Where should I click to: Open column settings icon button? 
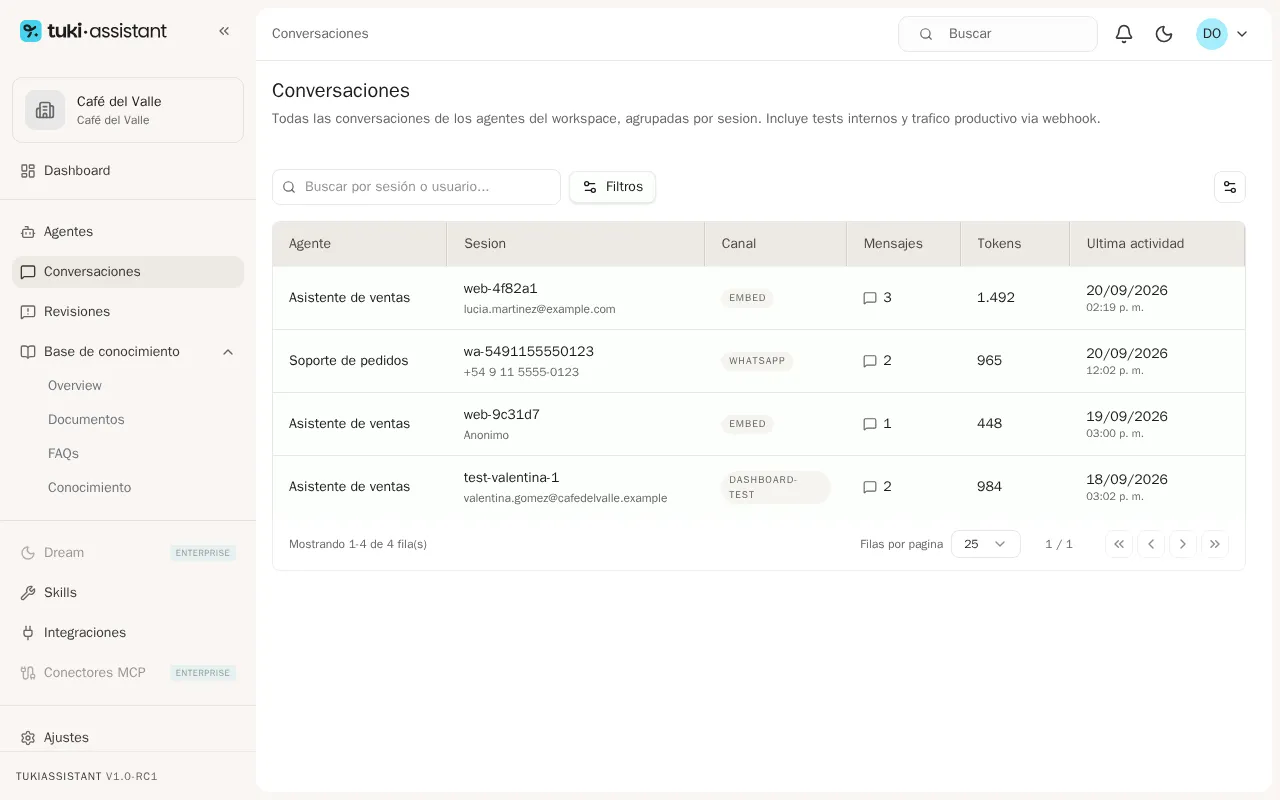click(1230, 187)
